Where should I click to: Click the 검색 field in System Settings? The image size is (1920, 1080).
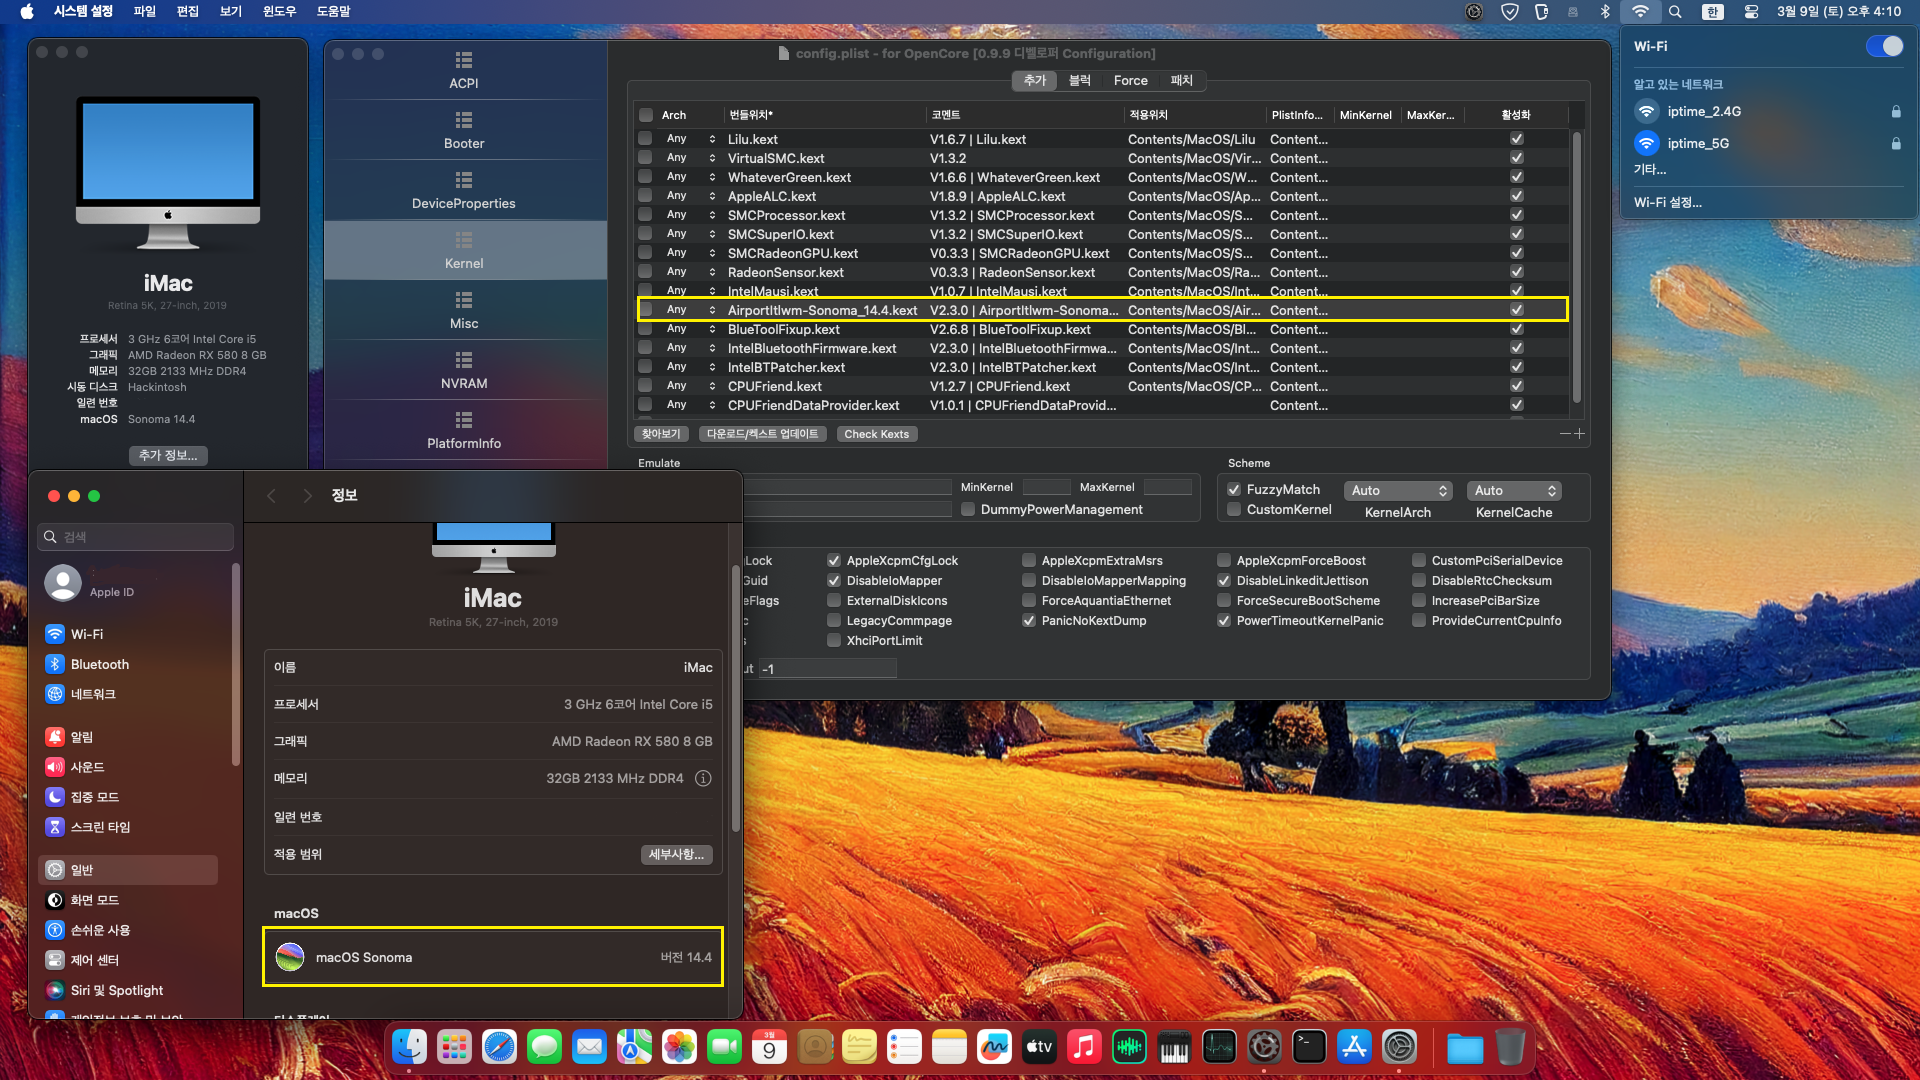point(136,537)
